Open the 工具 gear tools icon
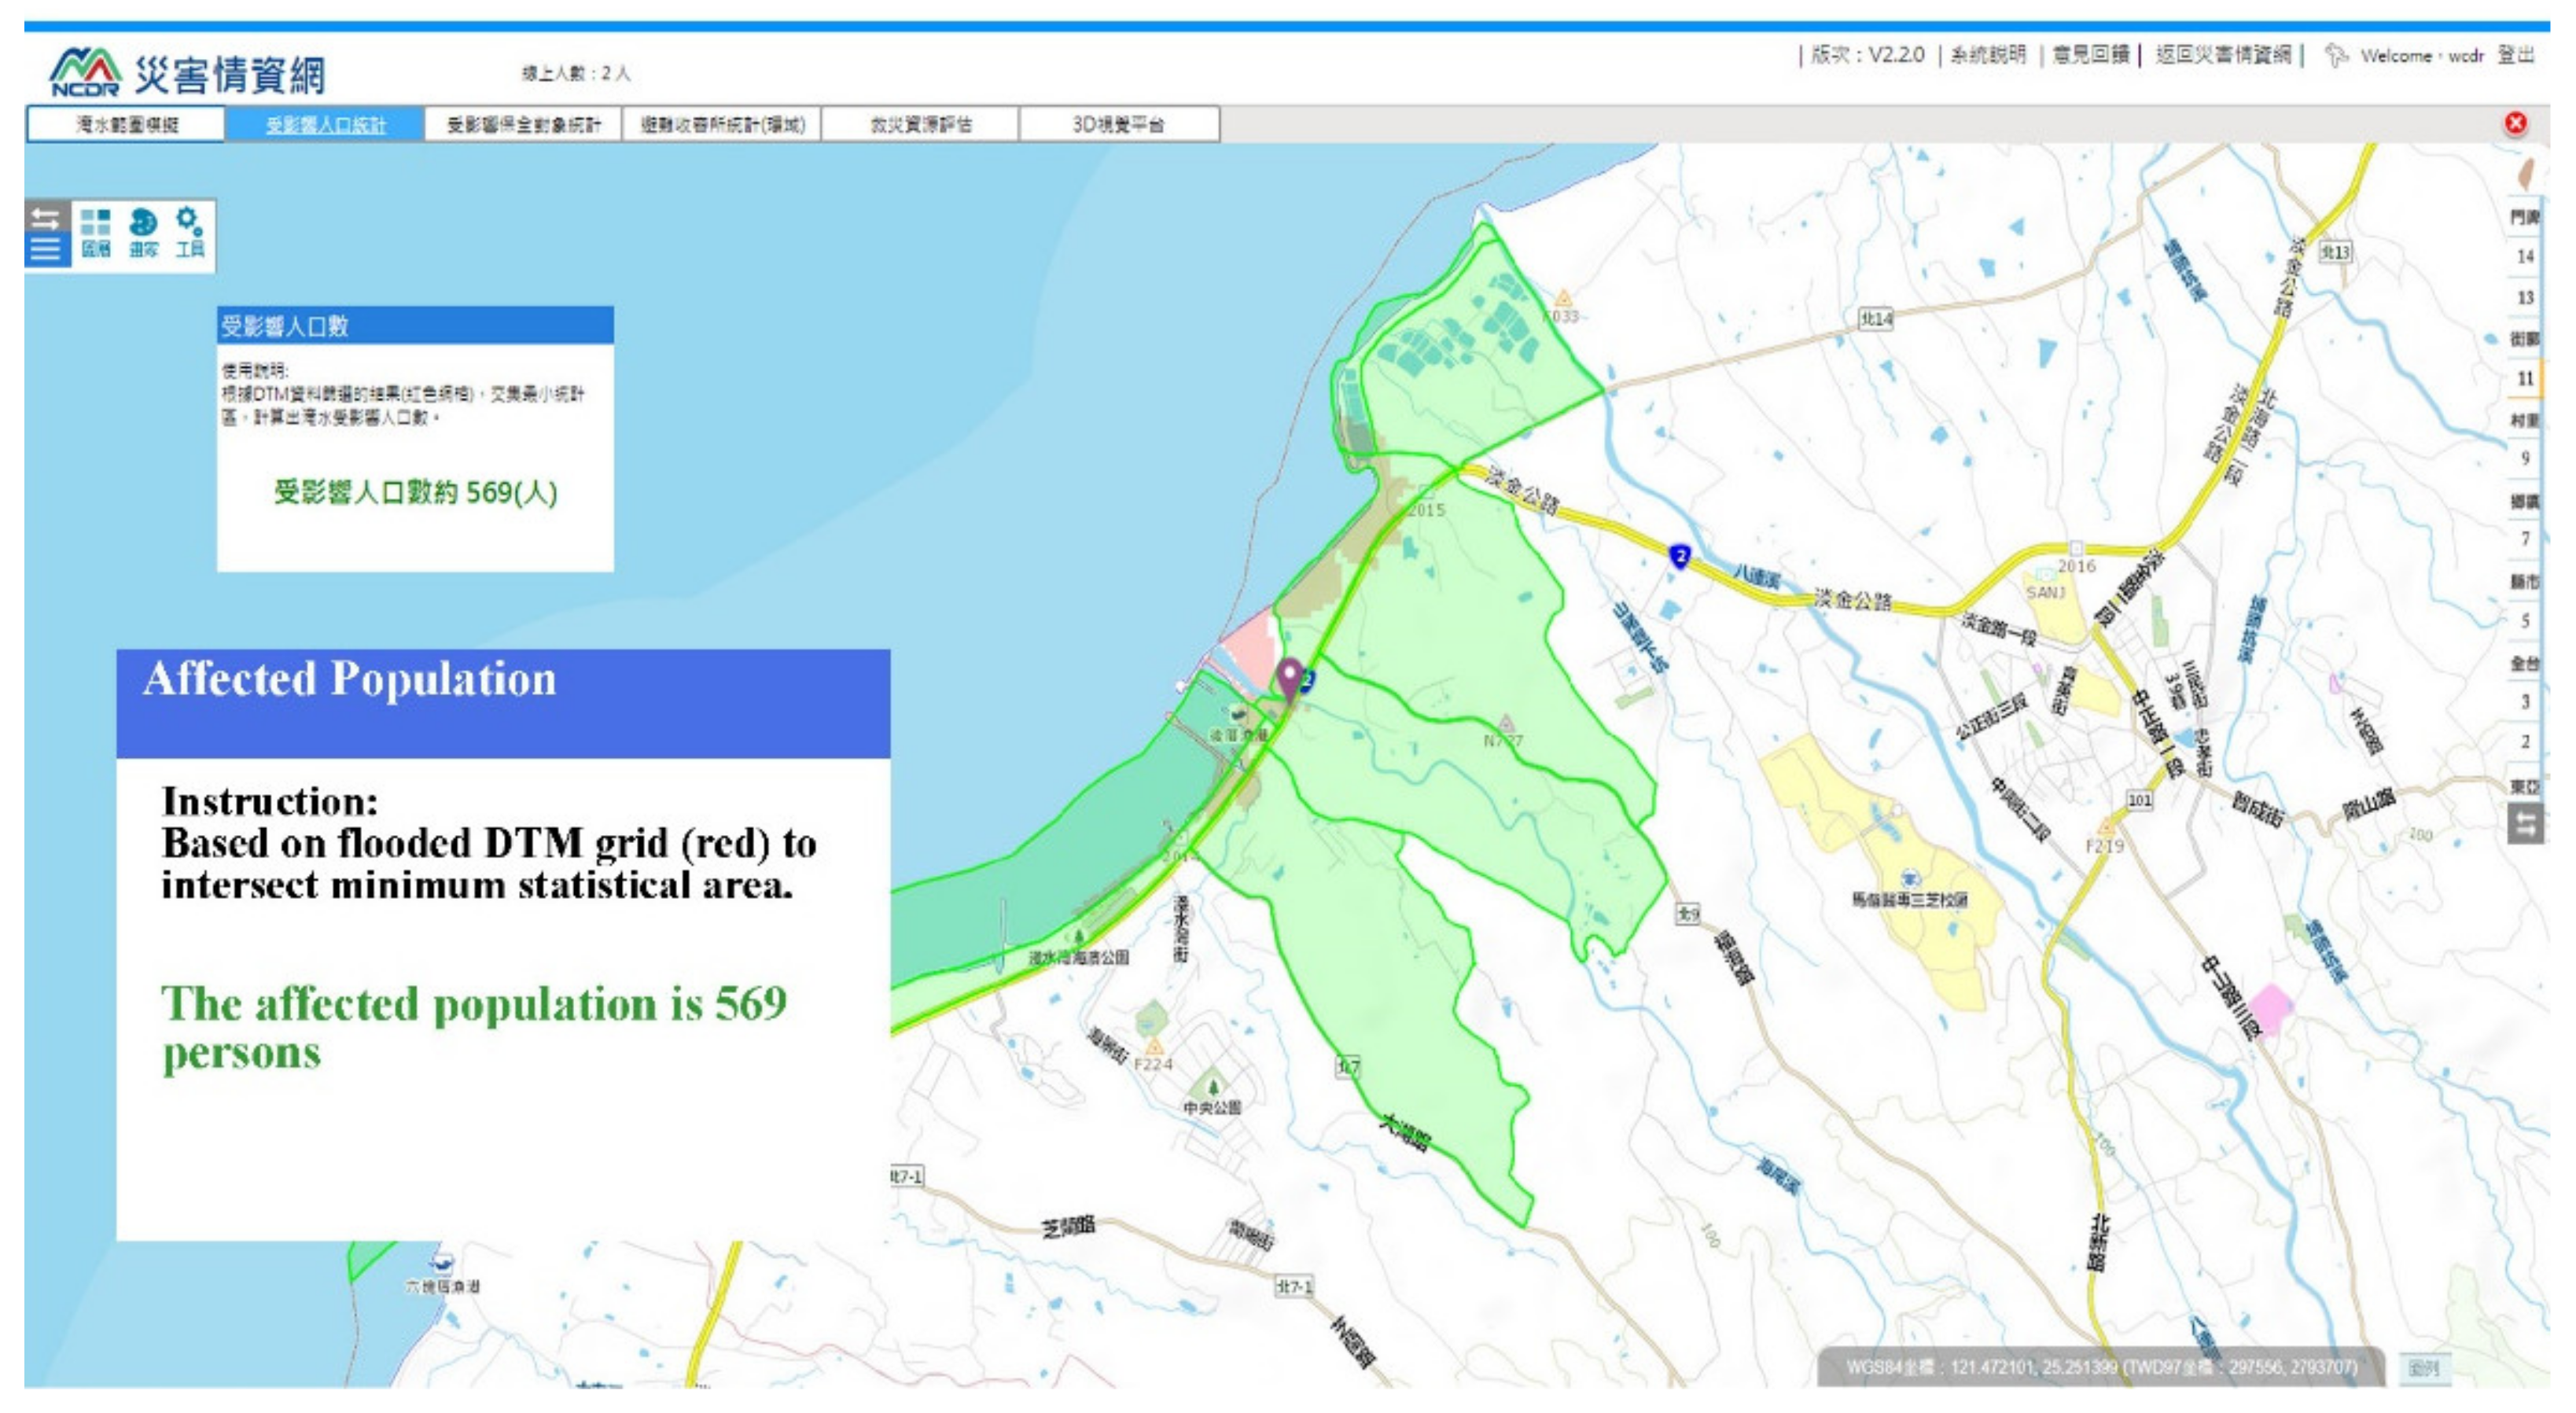Screen dimensions: 2576x1413 point(190,232)
